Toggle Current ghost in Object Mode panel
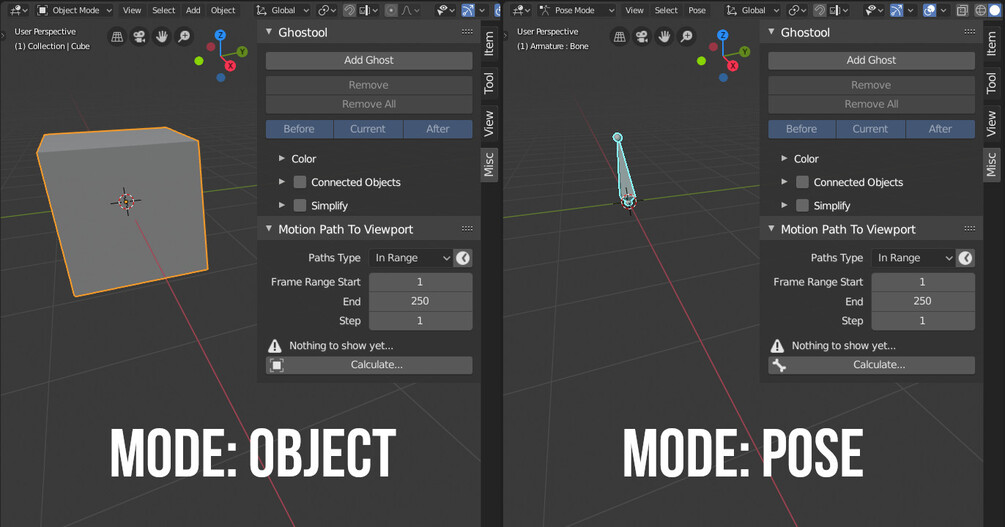 [x=368, y=129]
